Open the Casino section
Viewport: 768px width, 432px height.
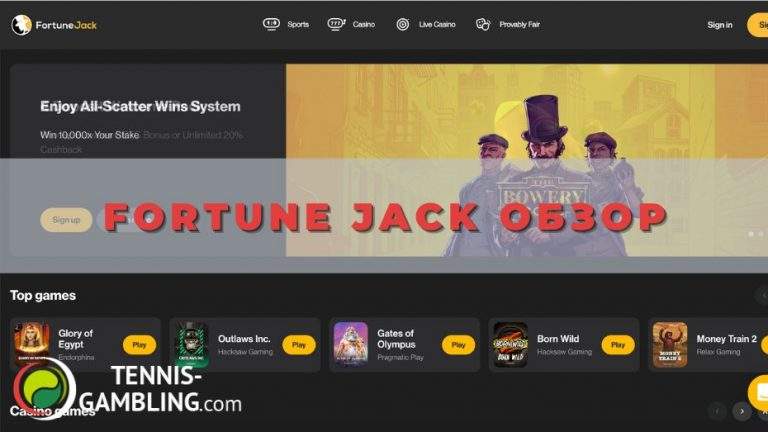(x=363, y=24)
